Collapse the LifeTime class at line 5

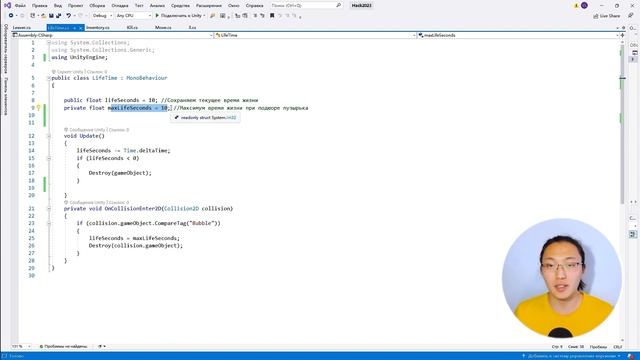coord(49,78)
